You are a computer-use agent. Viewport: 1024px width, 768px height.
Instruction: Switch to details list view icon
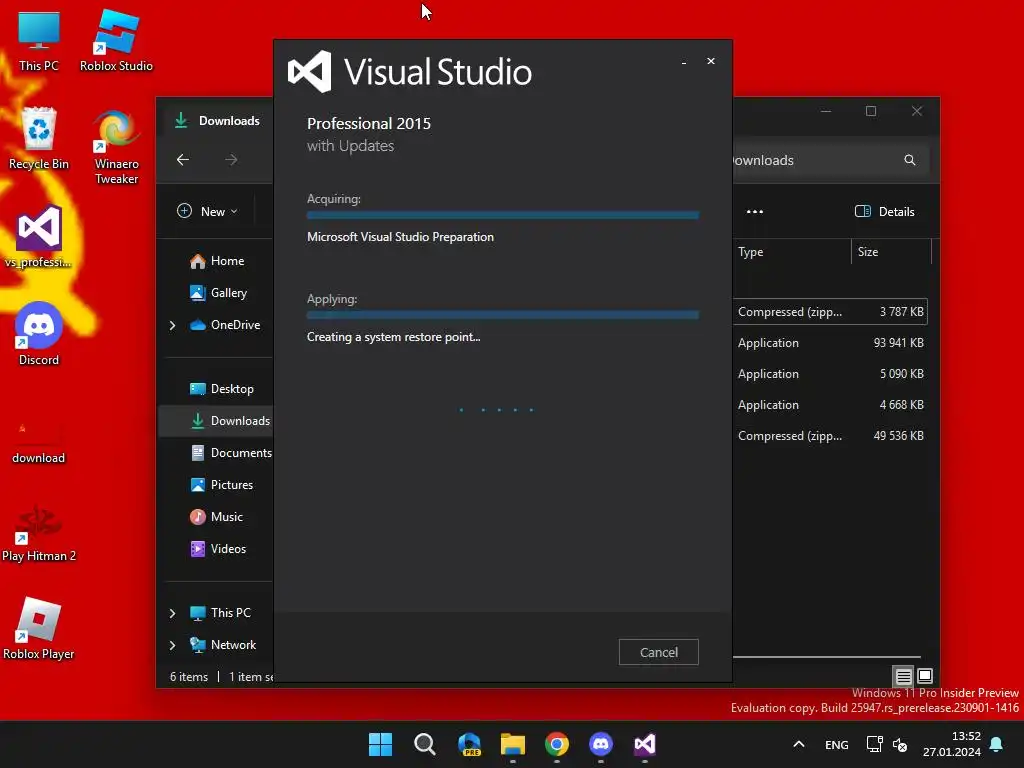point(903,676)
